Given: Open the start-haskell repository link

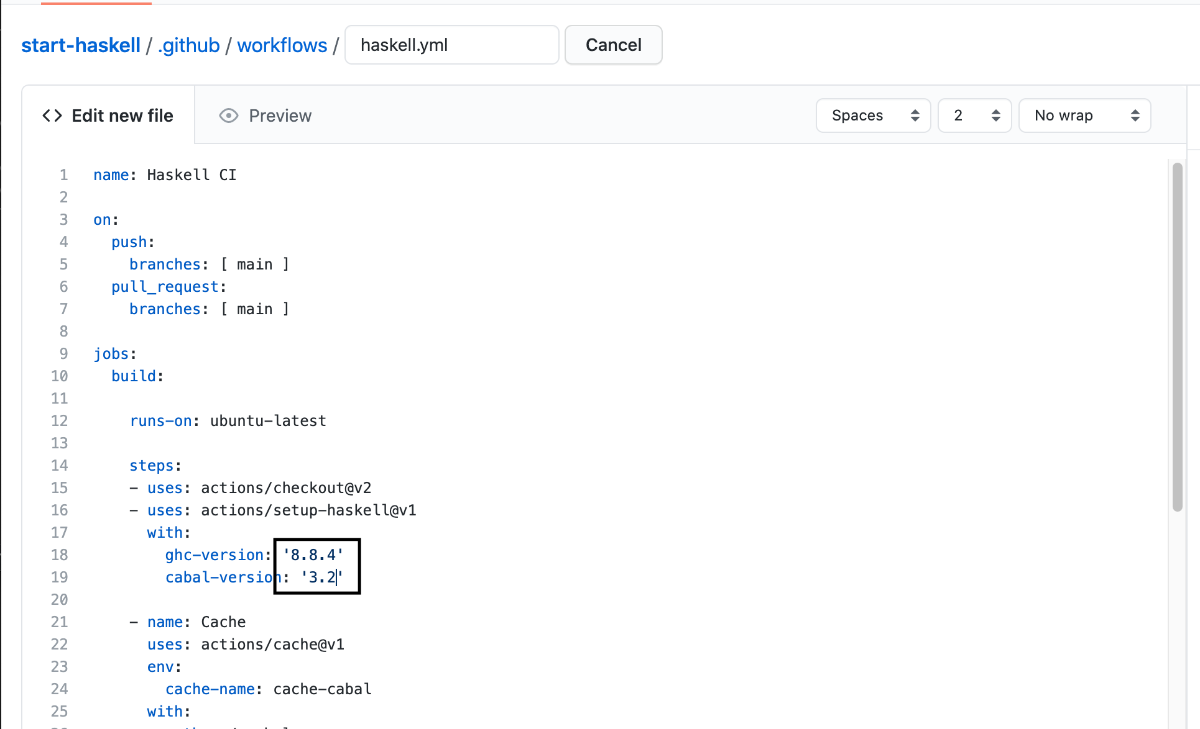Looking at the screenshot, I should tap(81, 46).
